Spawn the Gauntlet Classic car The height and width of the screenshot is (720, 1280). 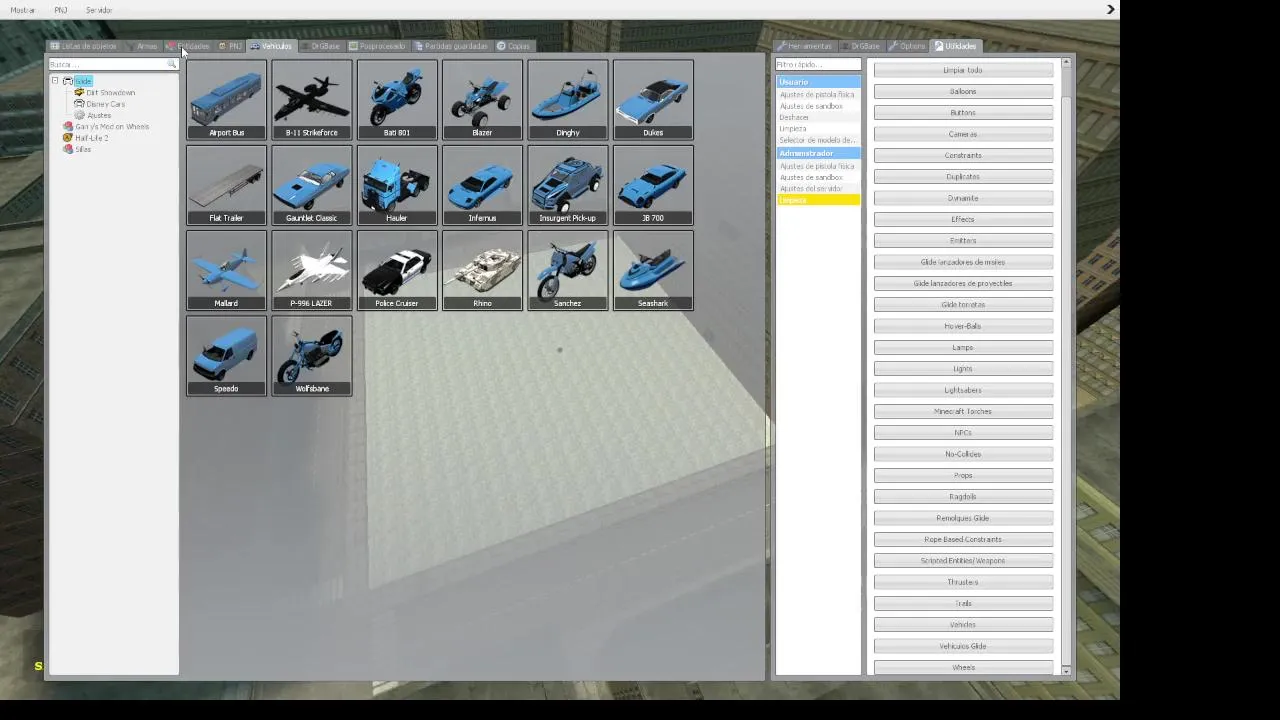[312, 185]
